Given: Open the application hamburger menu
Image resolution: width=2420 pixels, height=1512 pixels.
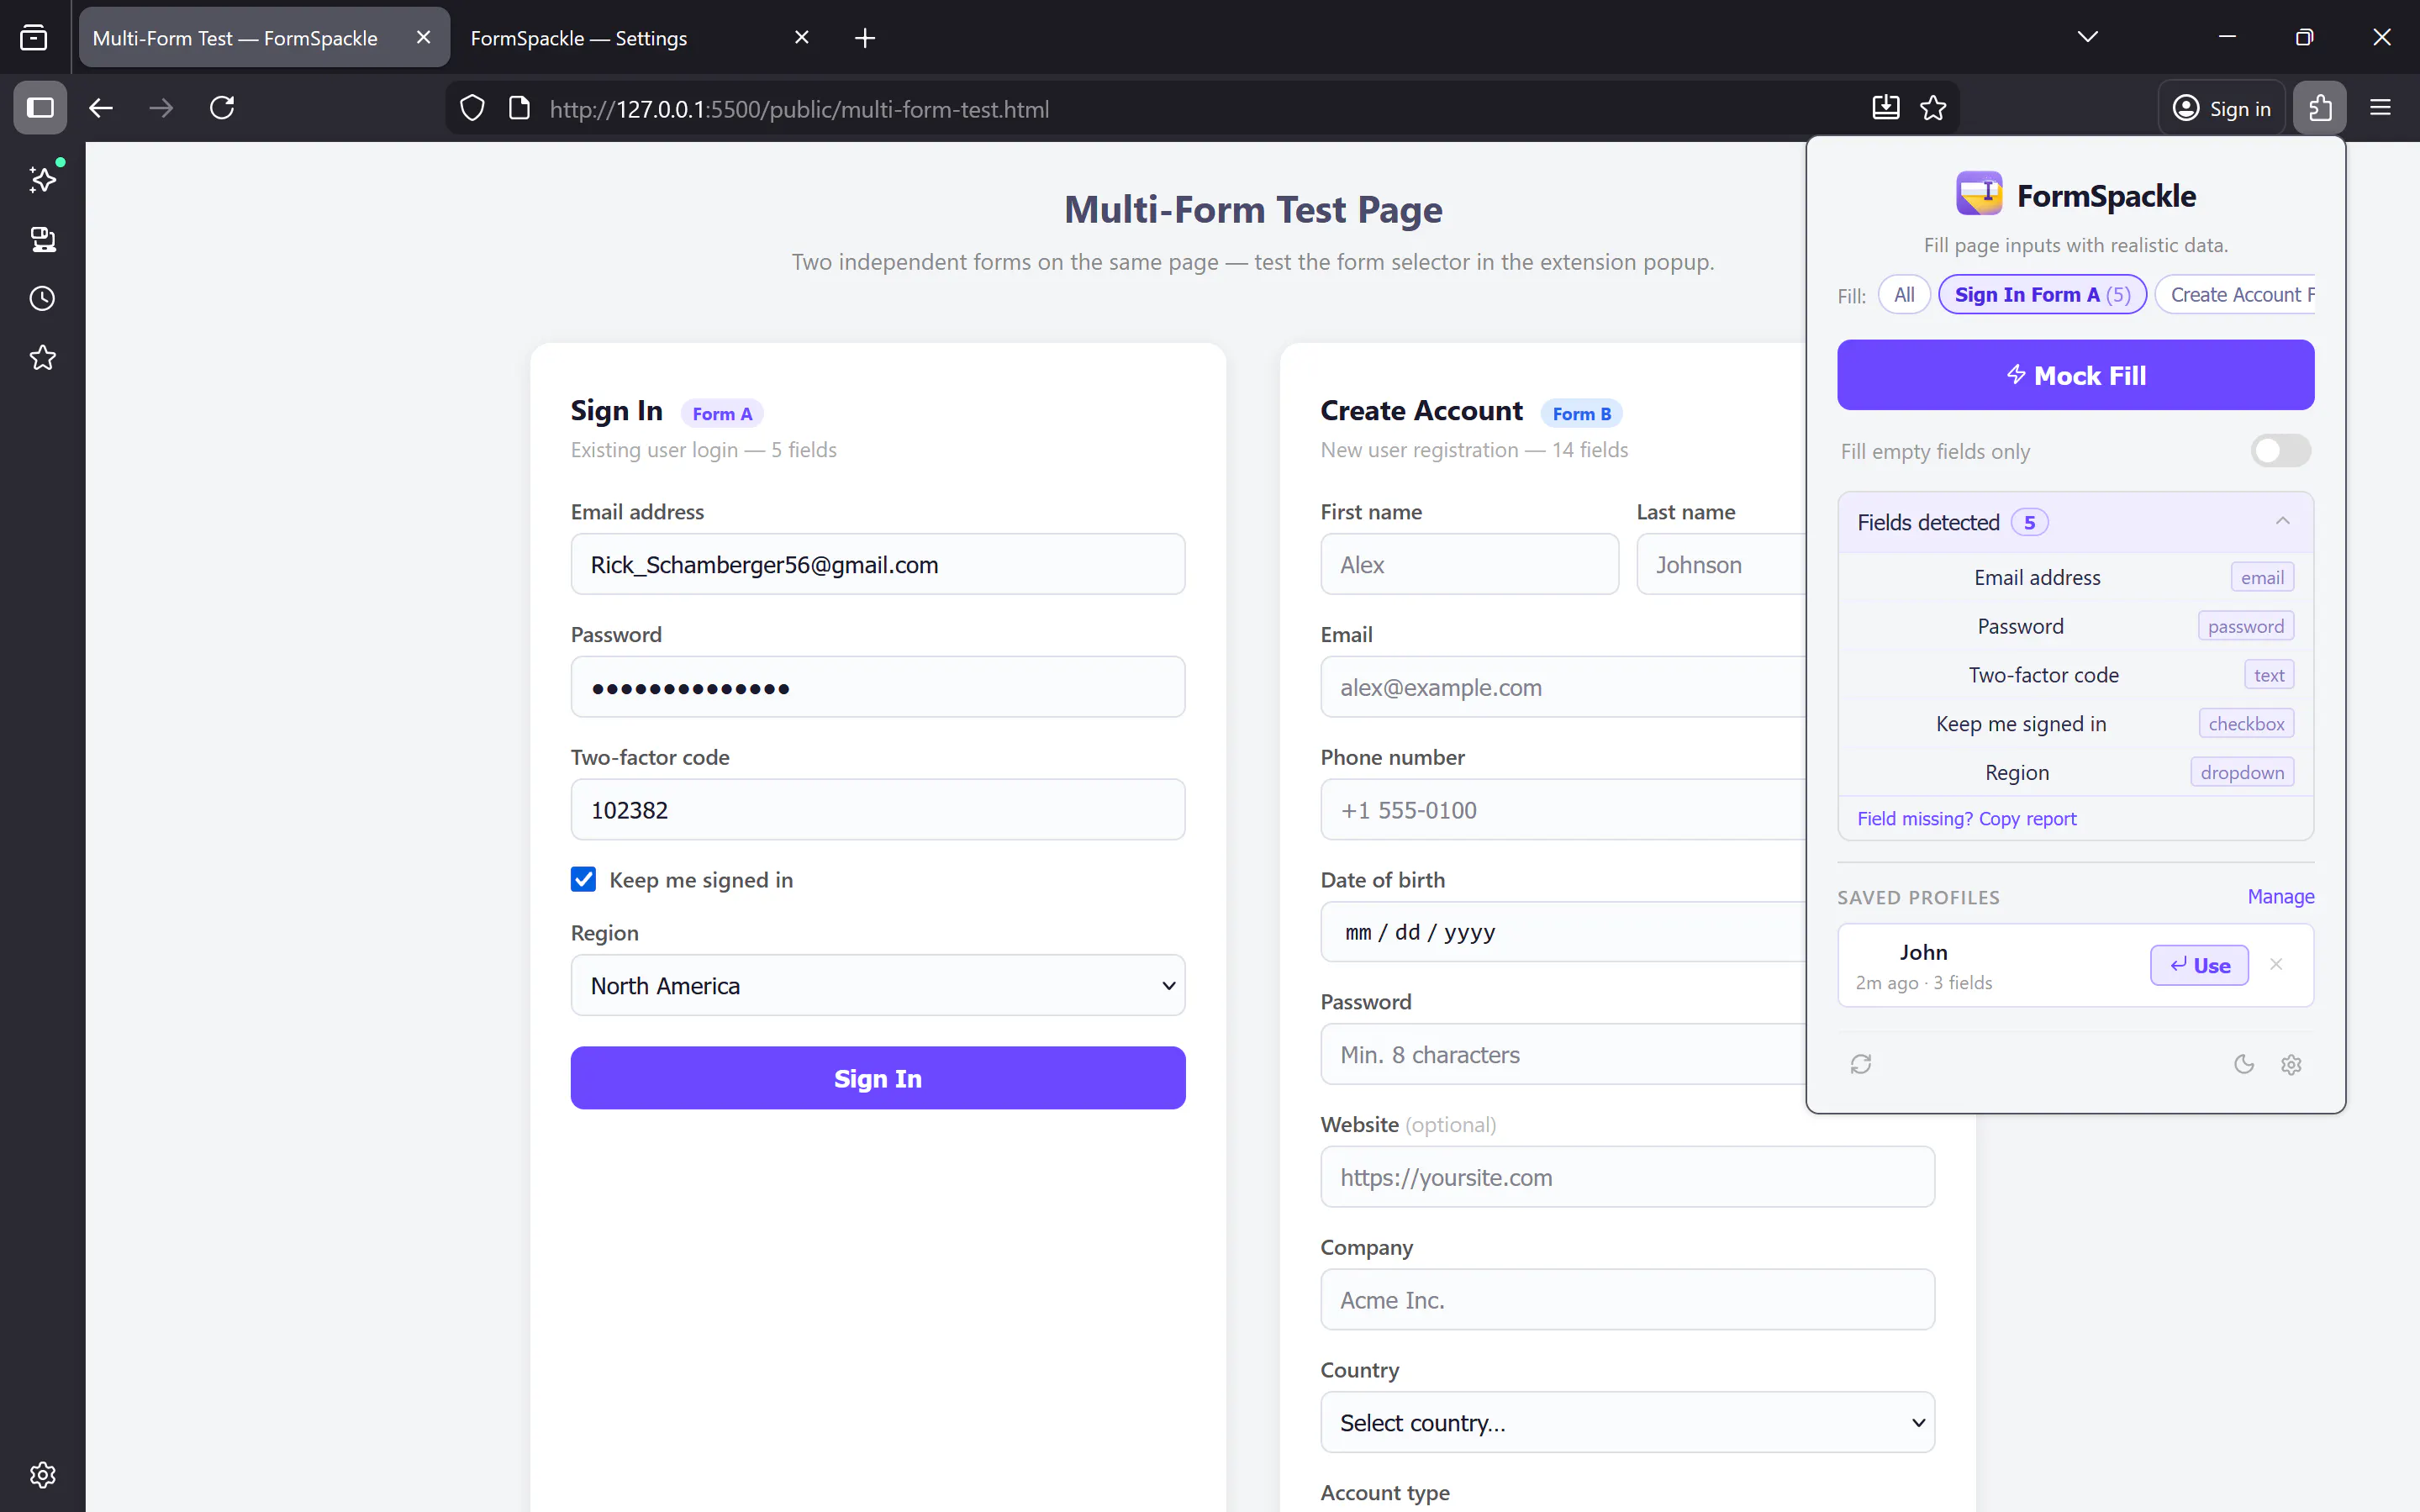Looking at the screenshot, I should pos(2380,108).
